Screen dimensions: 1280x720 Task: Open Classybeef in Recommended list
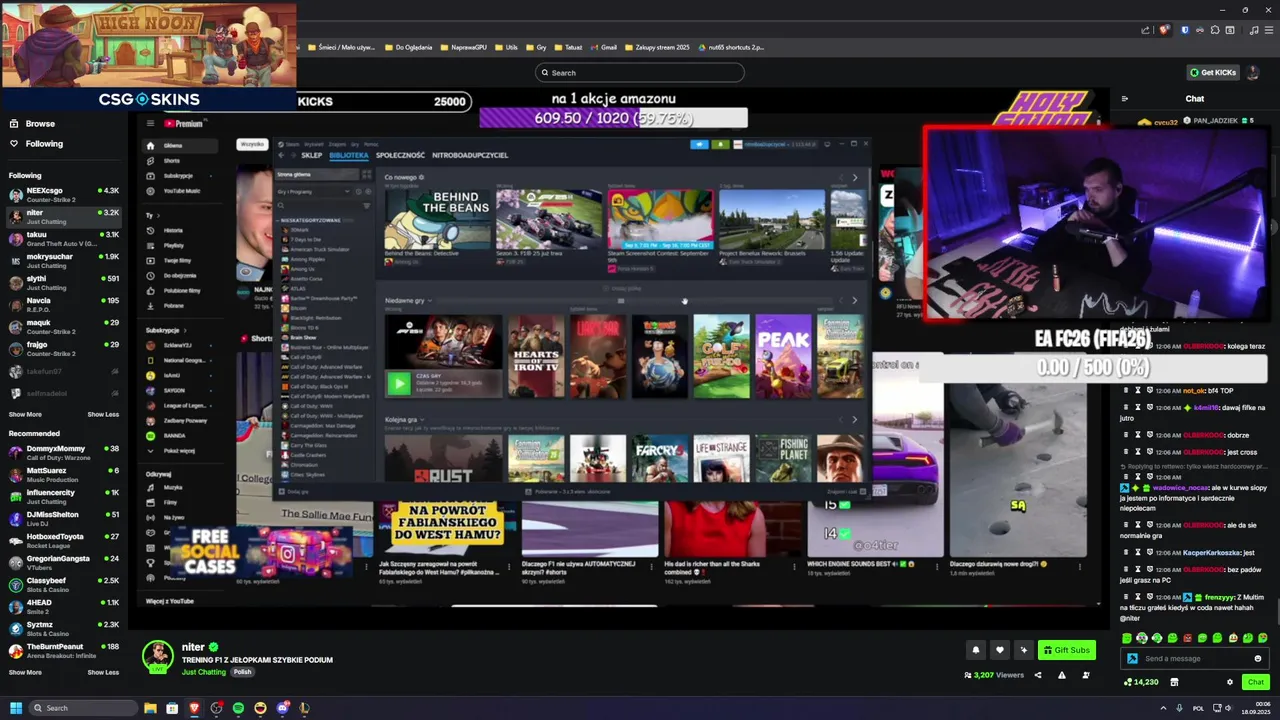click(64, 584)
